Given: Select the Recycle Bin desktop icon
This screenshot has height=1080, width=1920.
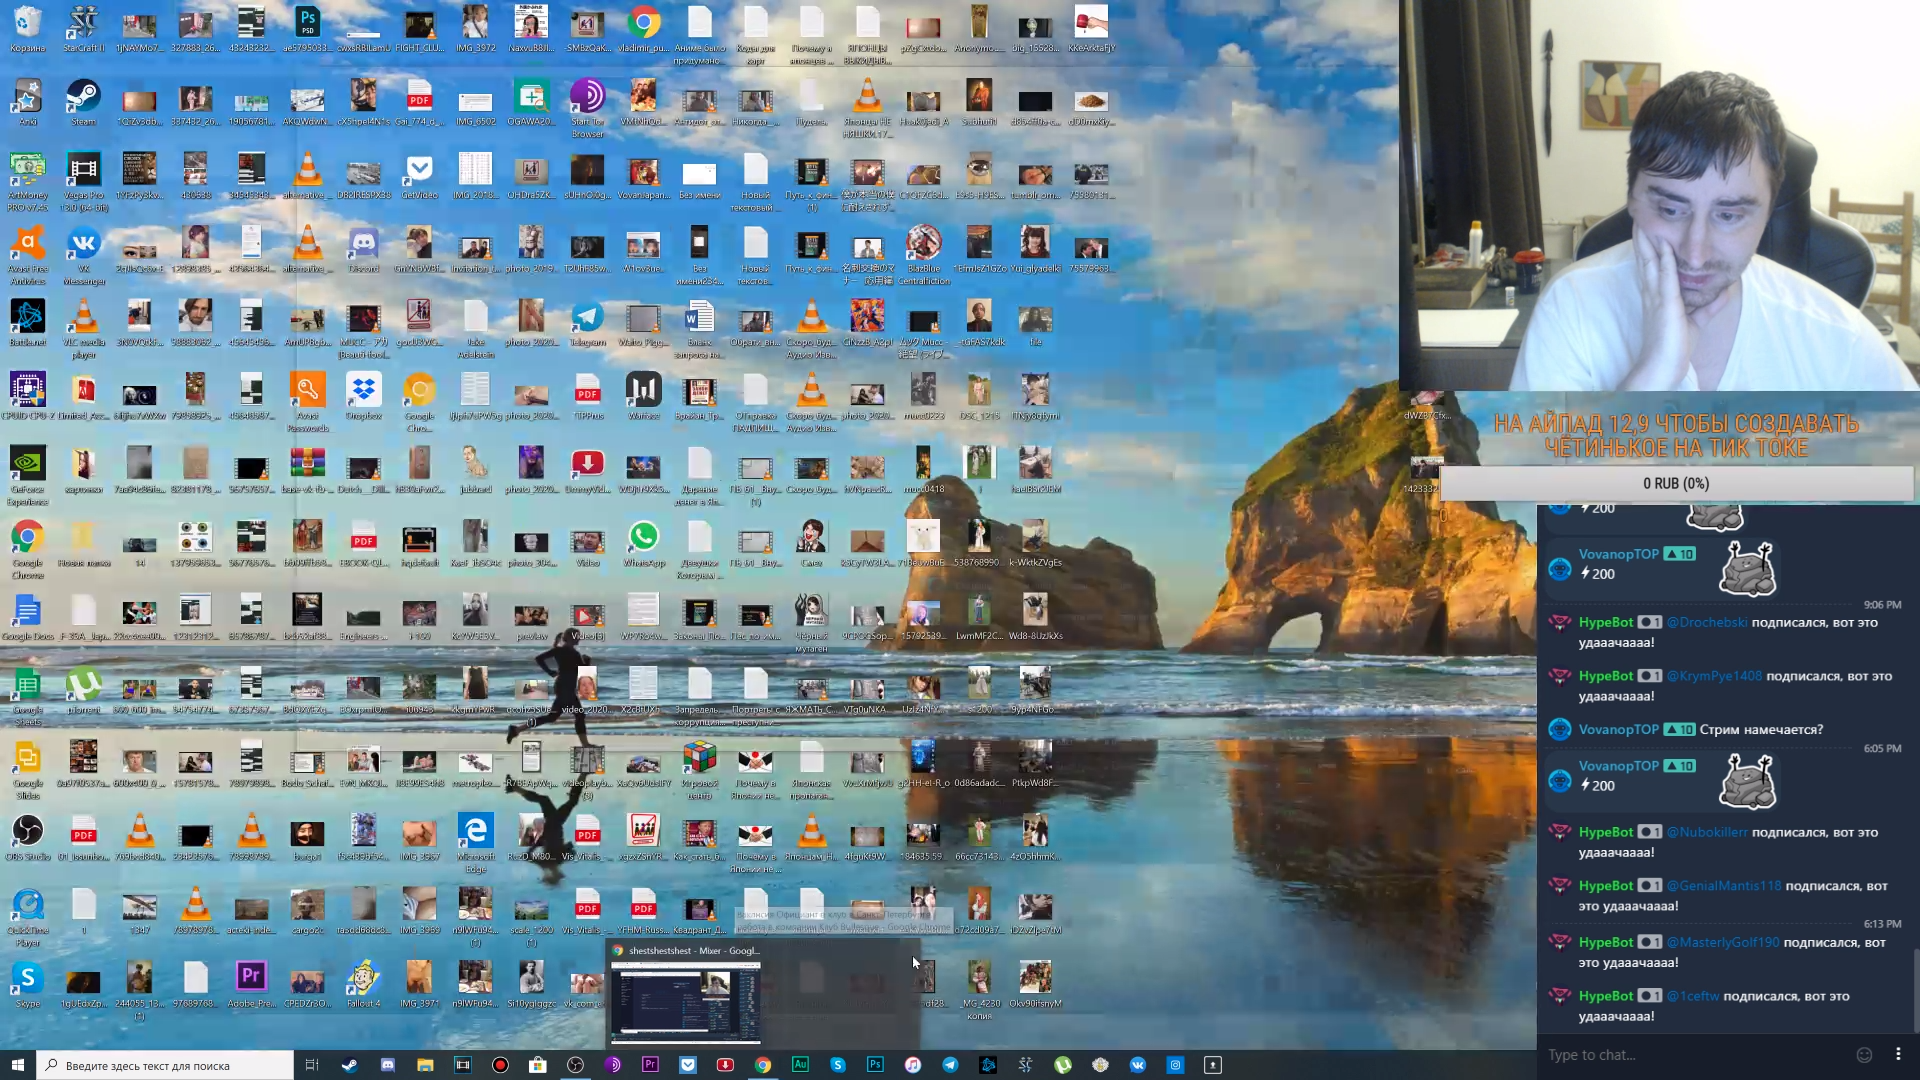Looking at the screenshot, I should point(27,24).
